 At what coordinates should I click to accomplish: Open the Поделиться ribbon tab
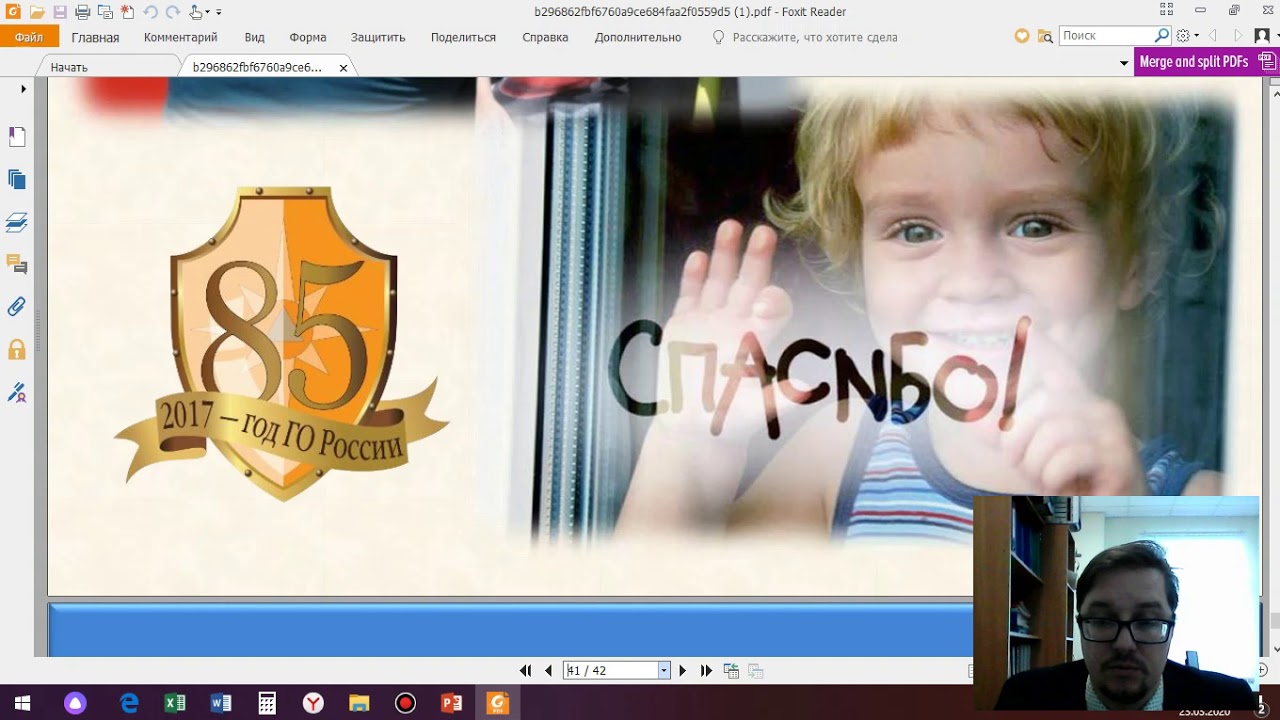(463, 37)
